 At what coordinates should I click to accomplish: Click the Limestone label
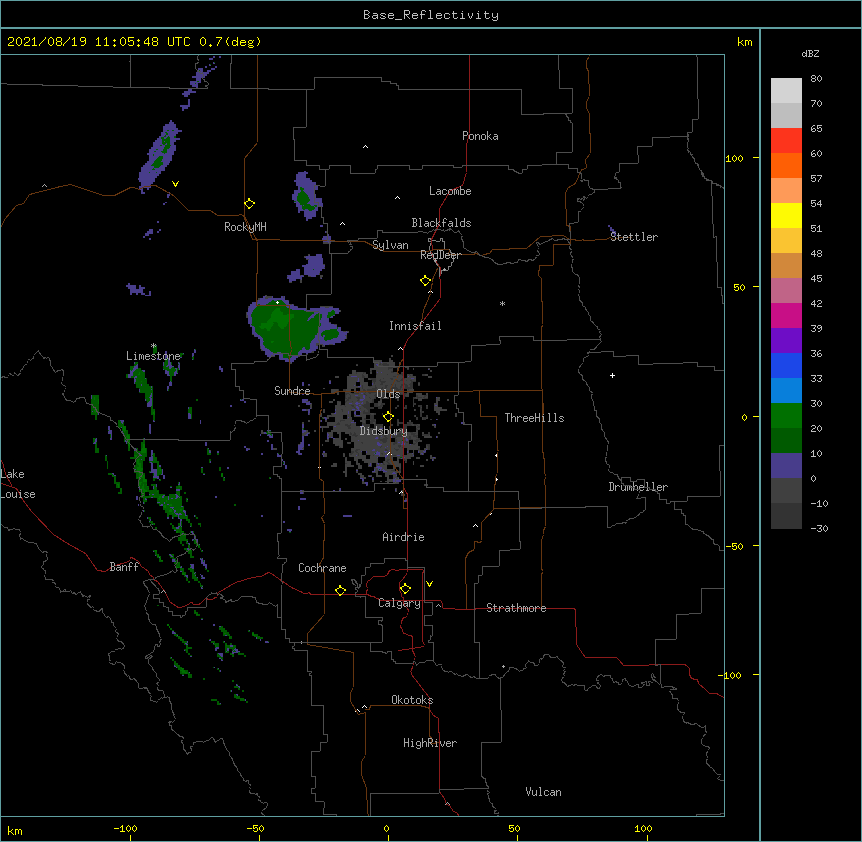point(153,356)
